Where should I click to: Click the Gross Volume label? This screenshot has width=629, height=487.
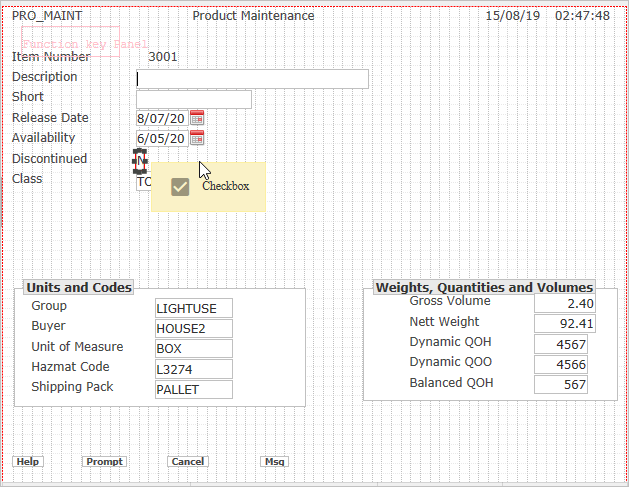coord(450,301)
